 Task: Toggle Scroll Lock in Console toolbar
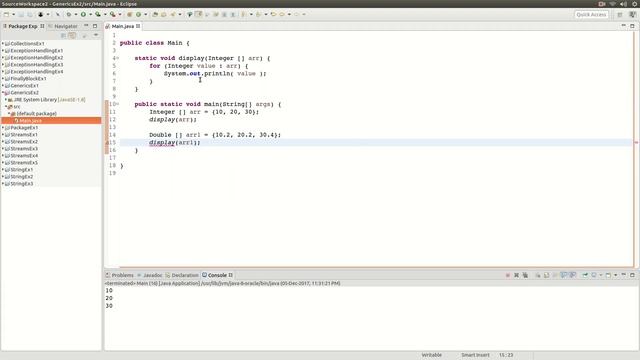tap(547, 275)
